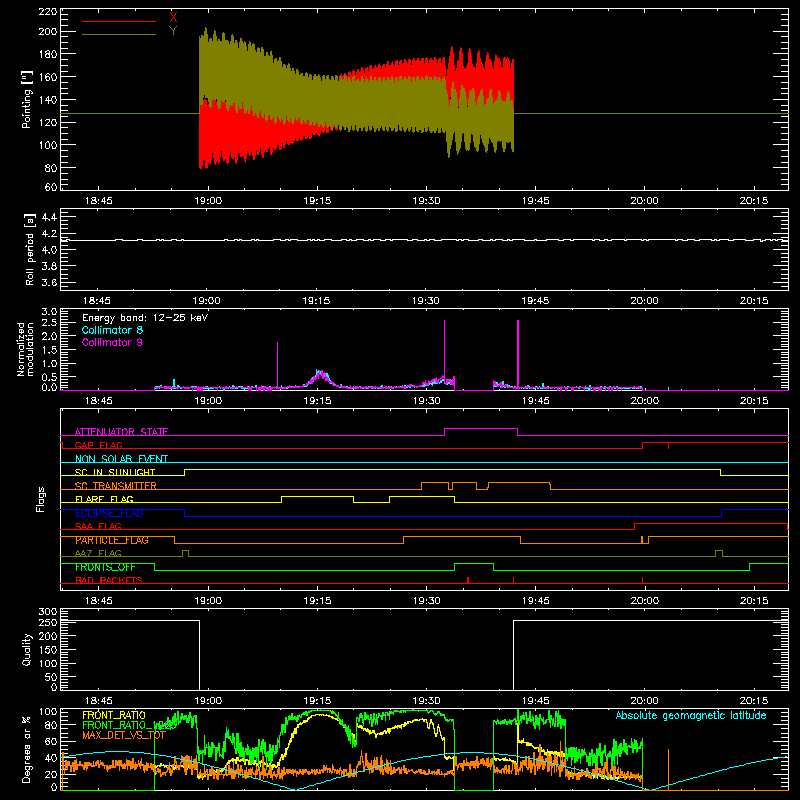Click the A47_FLAG pulse near 20:10
This screenshot has width=800, height=800.
pyautogui.click(x=719, y=553)
